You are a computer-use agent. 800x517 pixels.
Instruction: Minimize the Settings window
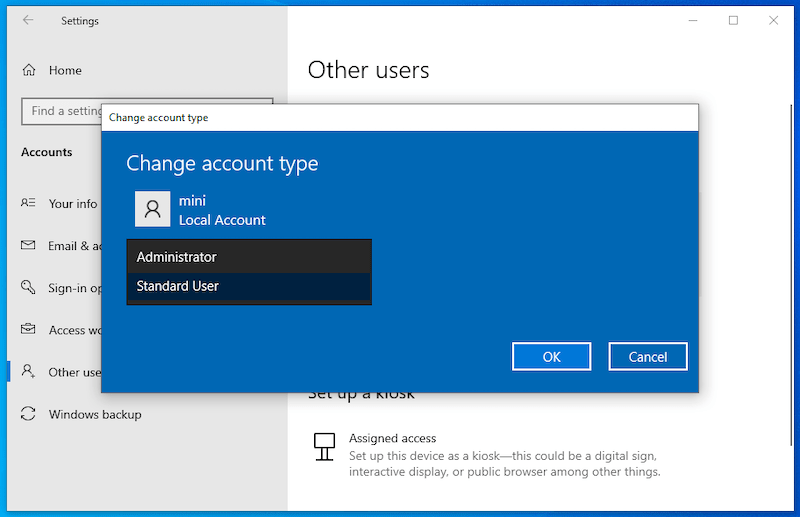coord(693,20)
